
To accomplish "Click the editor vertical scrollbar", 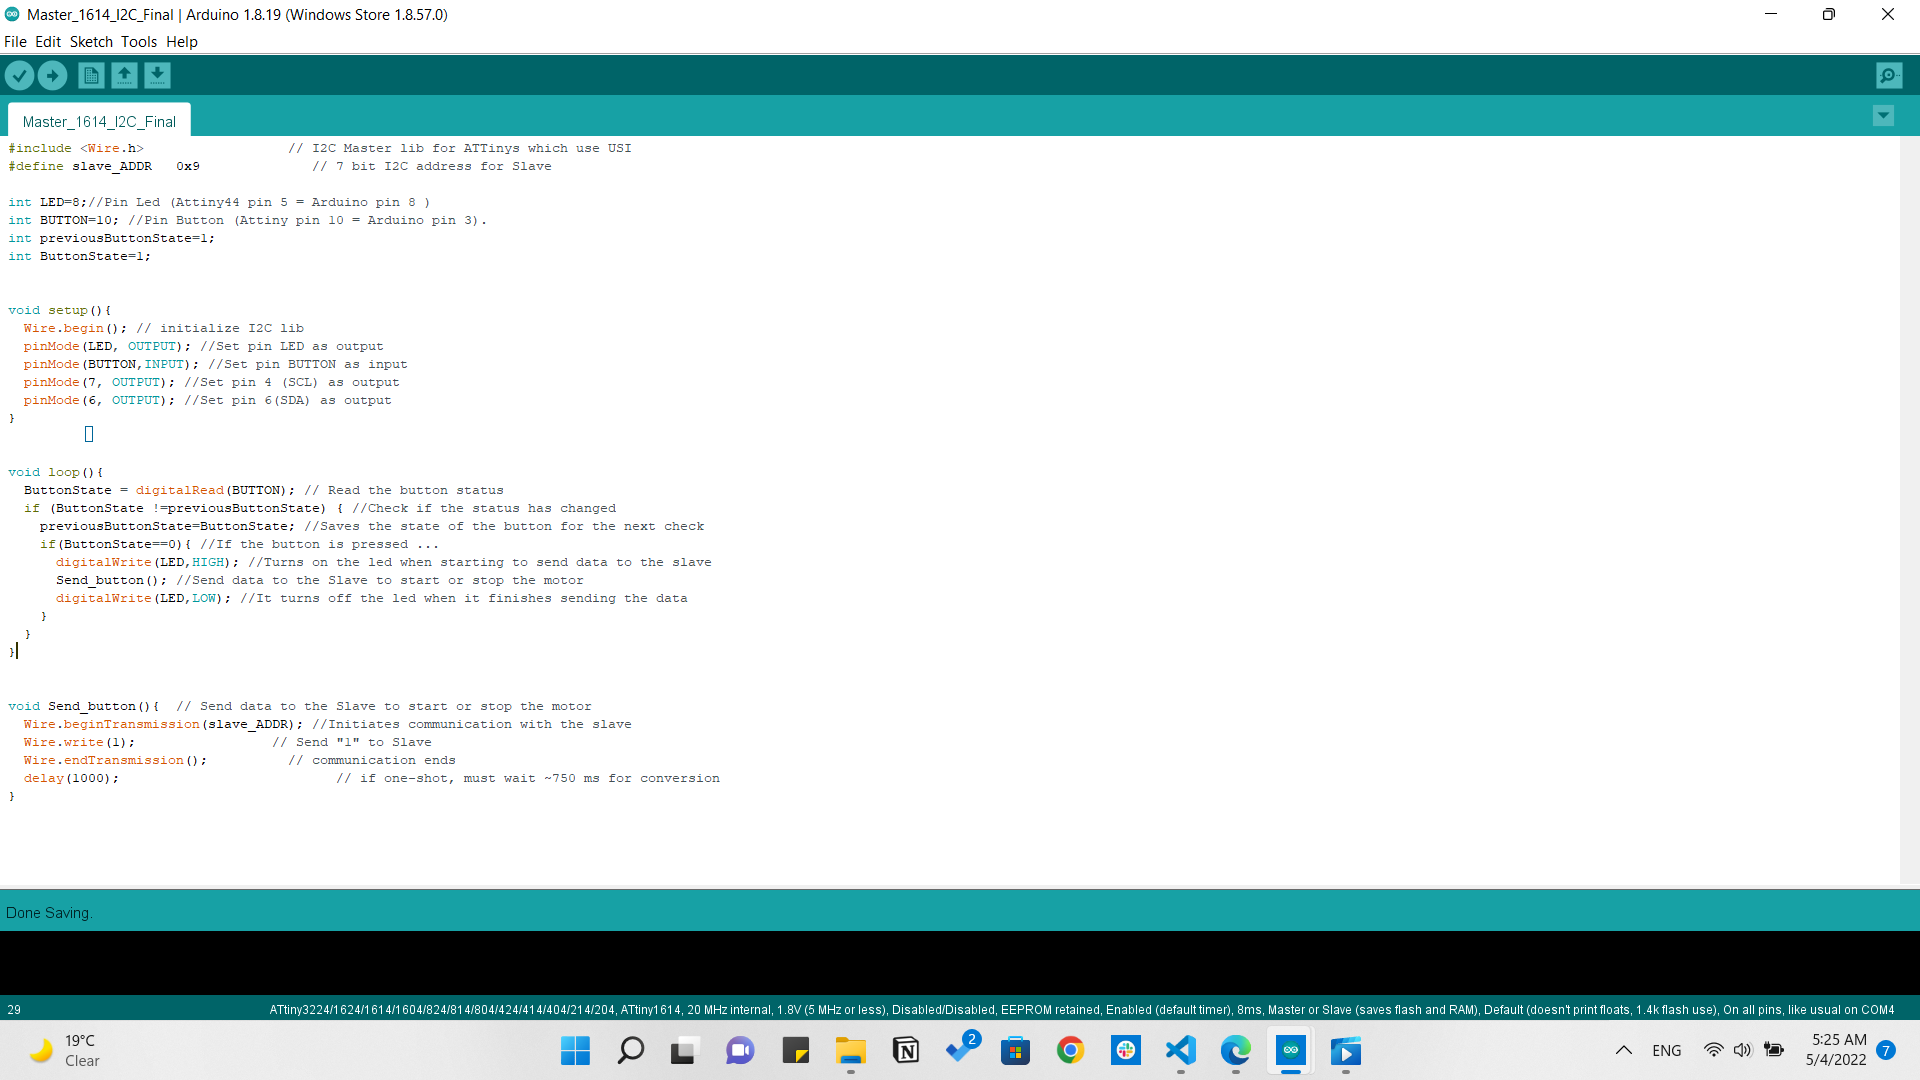I will (1909, 500).
